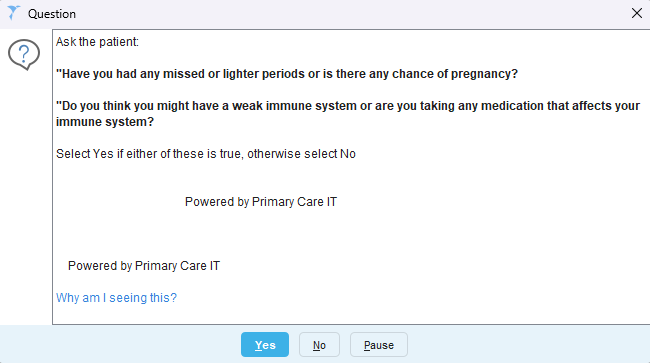This screenshot has width=650, height=363.
Task: Close the Question dialog with the X
Action: point(637,13)
